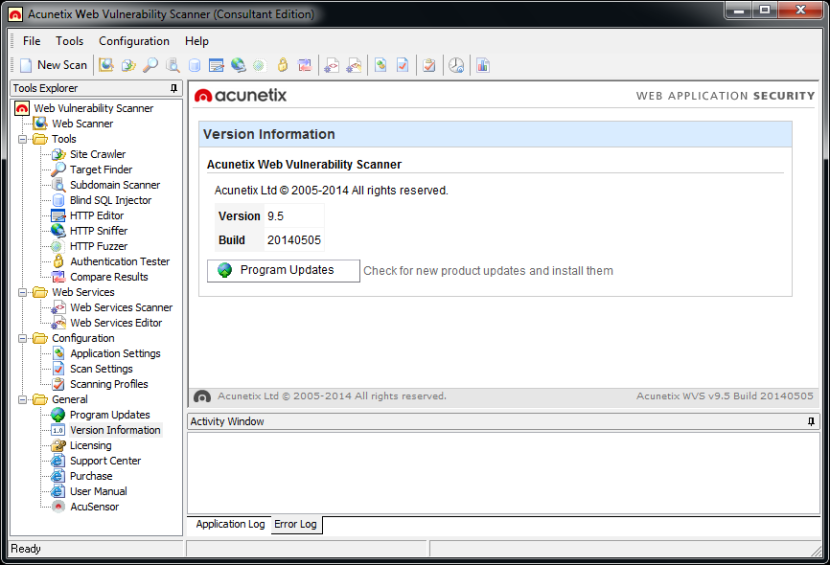The height and width of the screenshot is (565, 830).
Task: Collapse the Configuration folder in tree
Action: tap(22, 338)
